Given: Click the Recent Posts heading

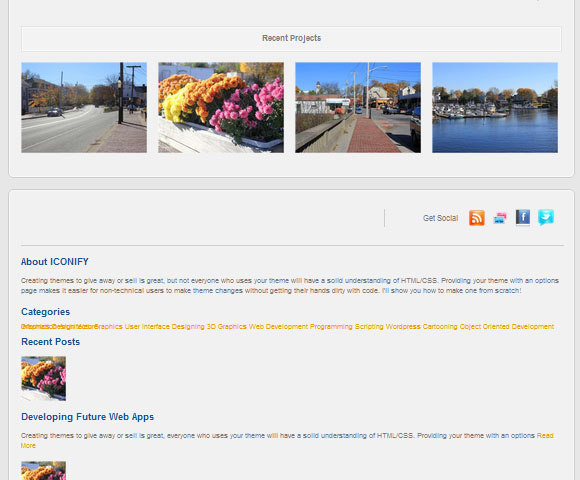Looking at the screenshot, I should pyautogui.click(x=51, y=342).
